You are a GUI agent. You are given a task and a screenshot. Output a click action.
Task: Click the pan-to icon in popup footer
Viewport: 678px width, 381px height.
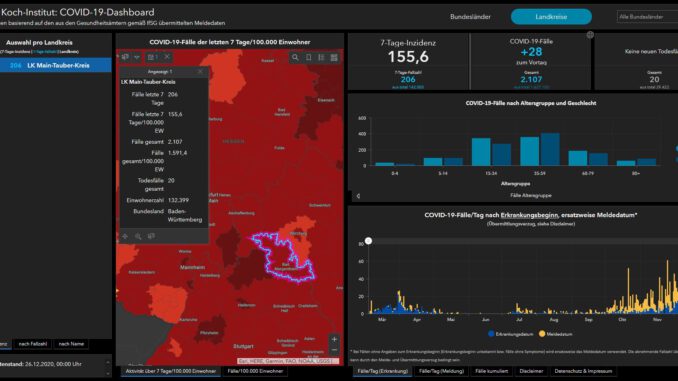coord(125,236)
